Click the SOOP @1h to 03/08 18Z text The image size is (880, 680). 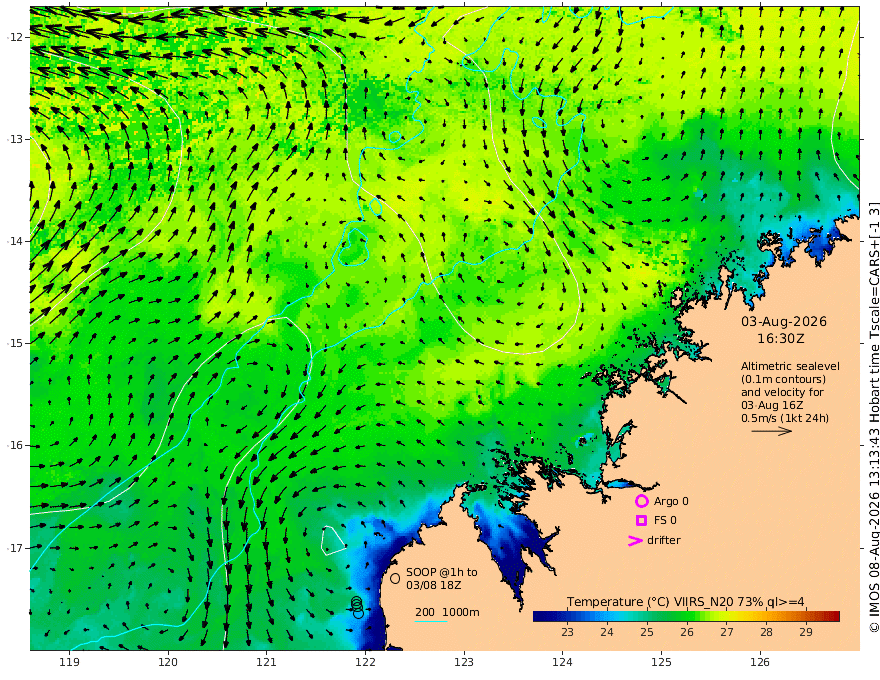(x=442, y=578)
